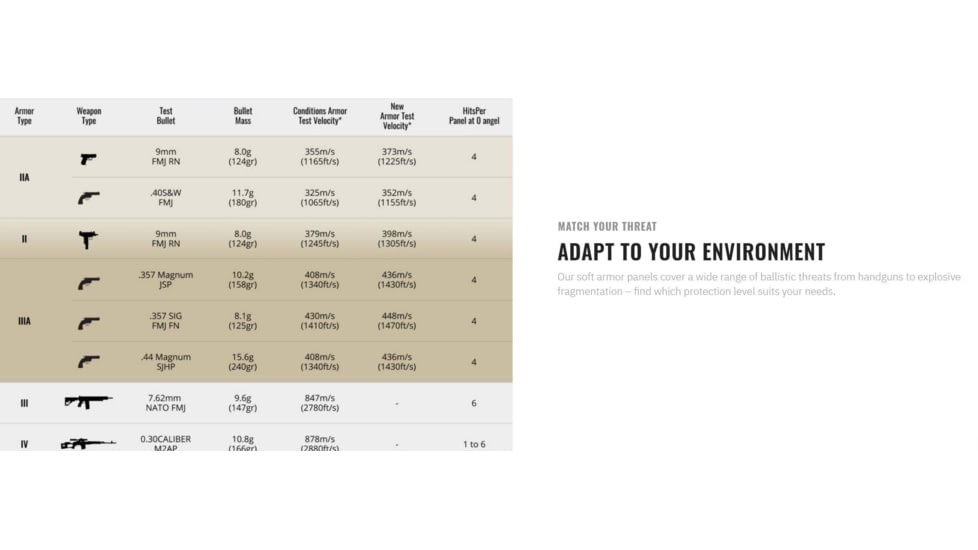Click the sniper rifle icon in level IV row
Image resolution: width=978 pixels, height=550 pixels.
click(x=88, y=443)
